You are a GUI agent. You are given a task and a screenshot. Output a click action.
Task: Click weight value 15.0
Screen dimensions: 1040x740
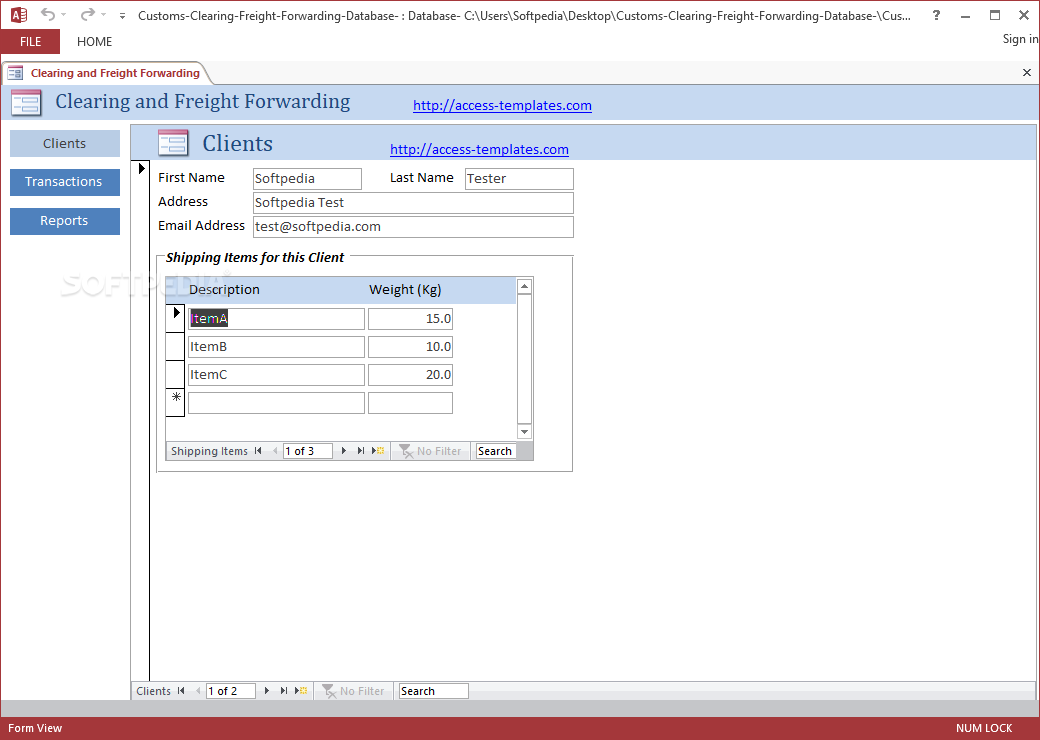pos(411,319)
